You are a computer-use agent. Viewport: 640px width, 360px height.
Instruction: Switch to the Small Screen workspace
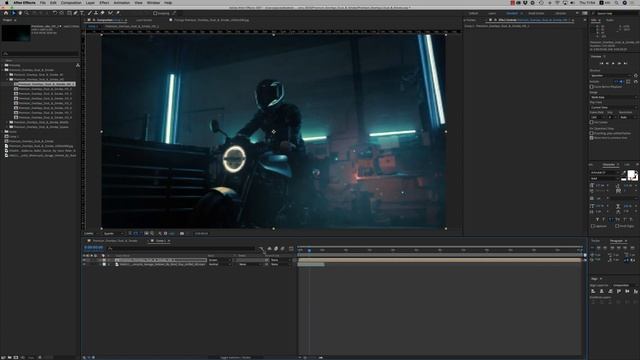pyautogui.click(x=536, y=13)
